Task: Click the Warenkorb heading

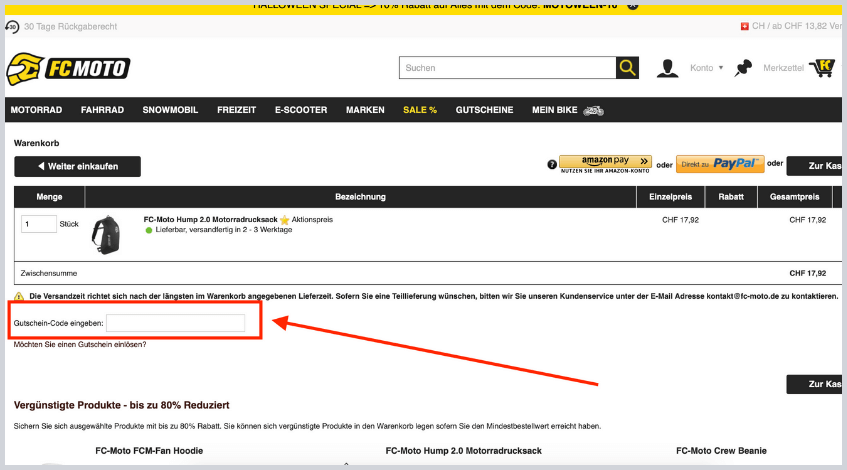Action: [37, 143]
